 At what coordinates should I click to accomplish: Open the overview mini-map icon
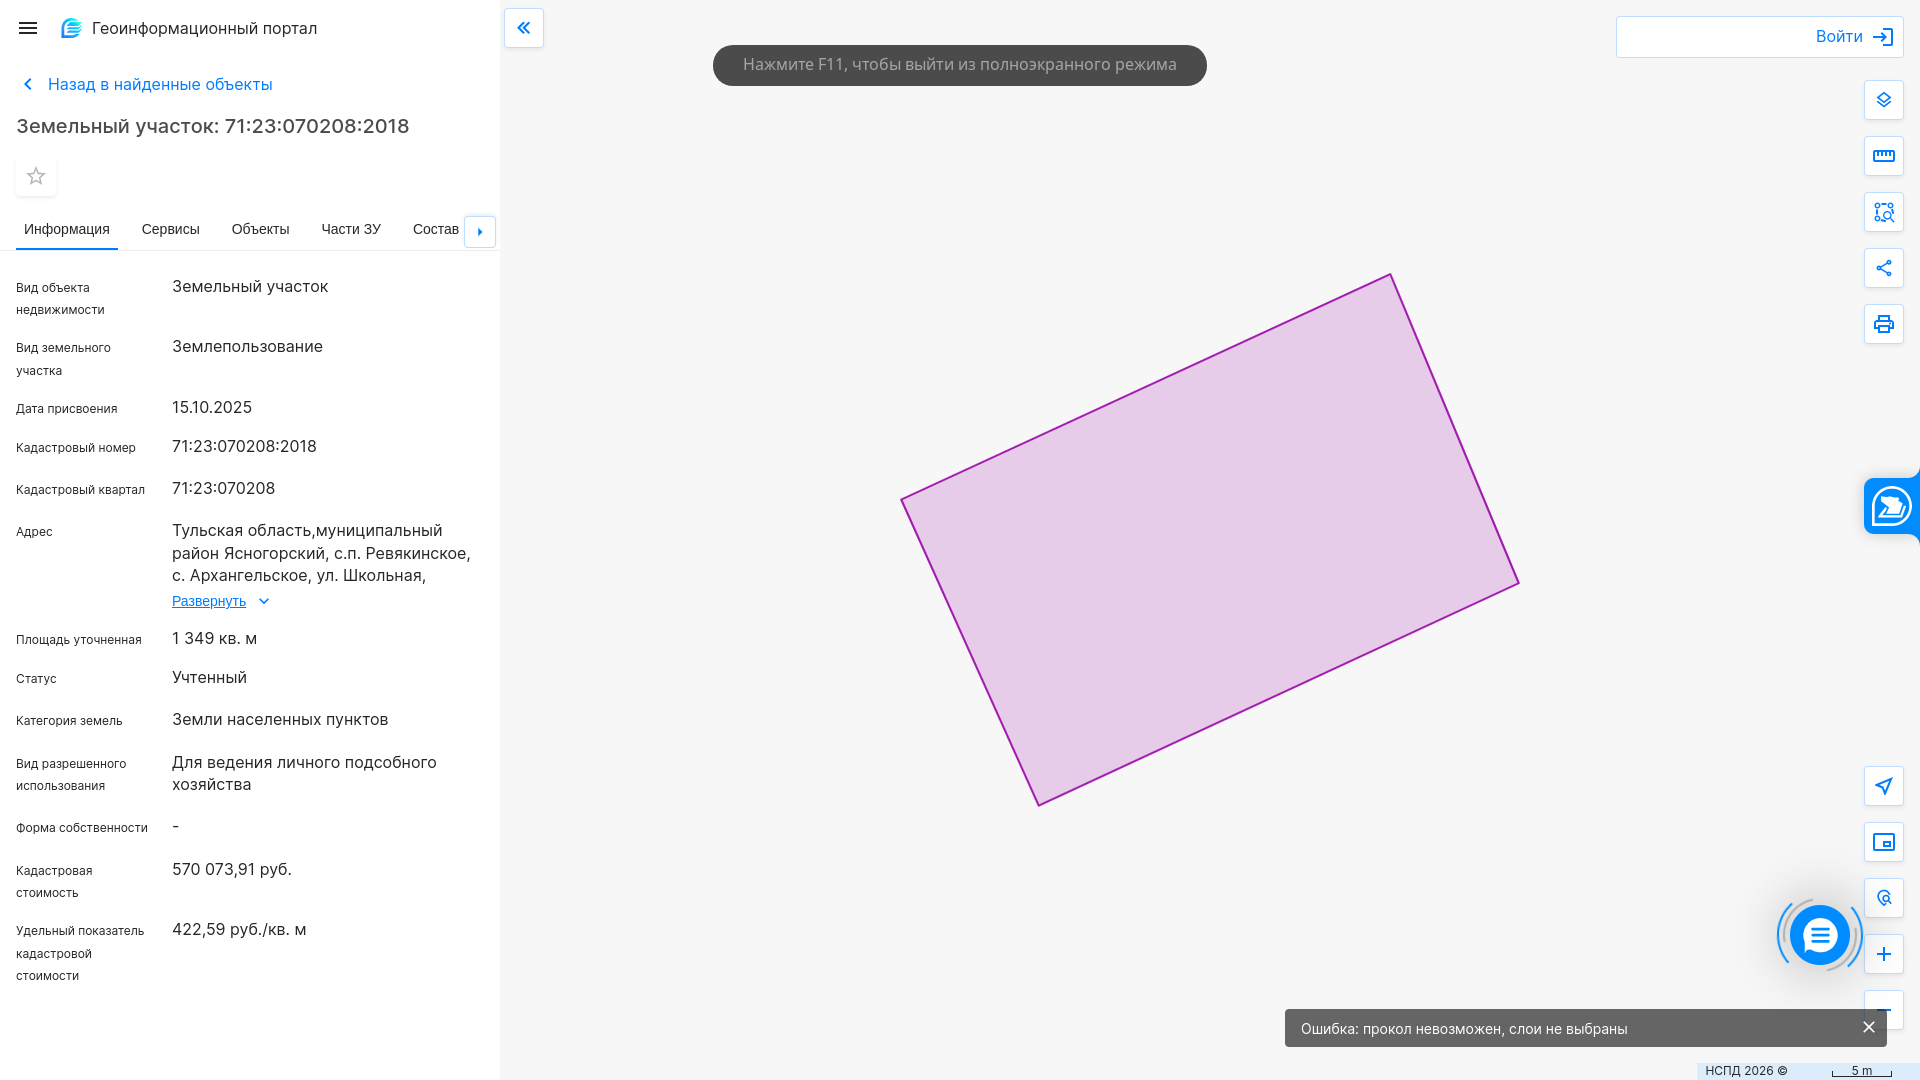click(x=1883, y=842)
